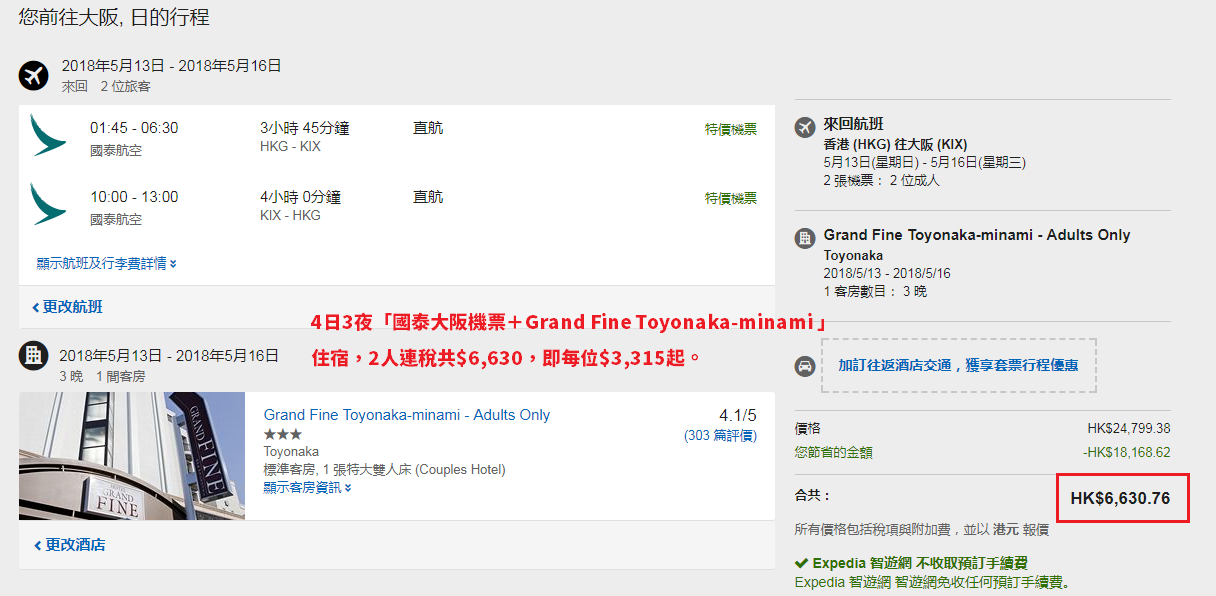This screenshot has width=1216, height=596.
Task: Click 特價機票 label on the 10:00 flight
Action: pyautogui.click(x=731, y=198)
